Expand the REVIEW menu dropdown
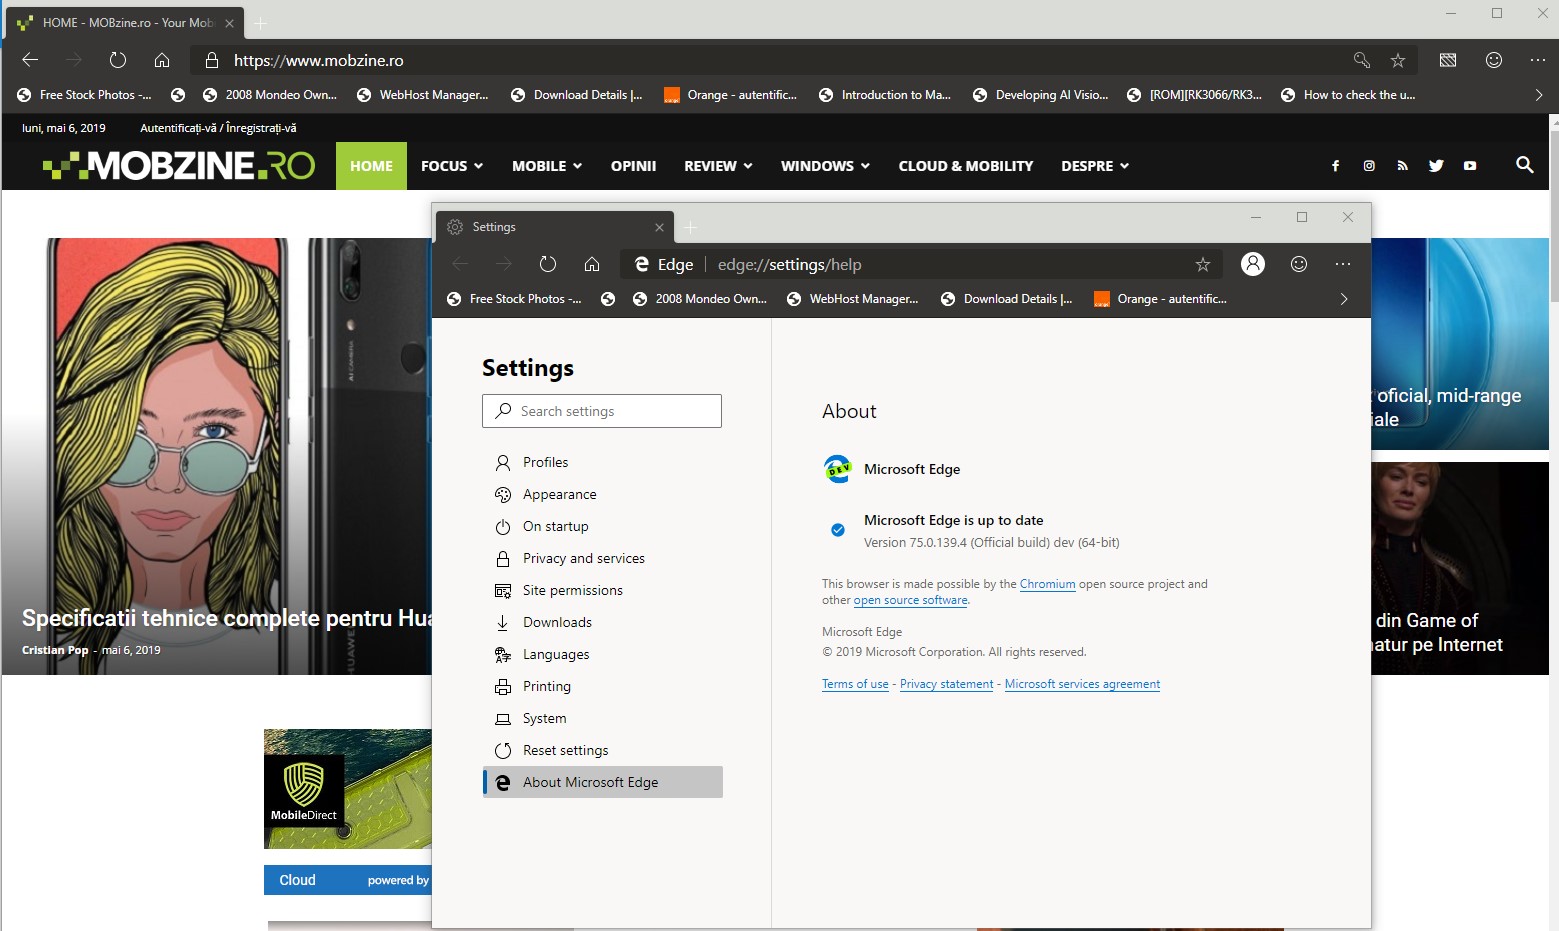The width and height of the screenshot is (1559, 931). pyautogui.click(x=718, y=166)
